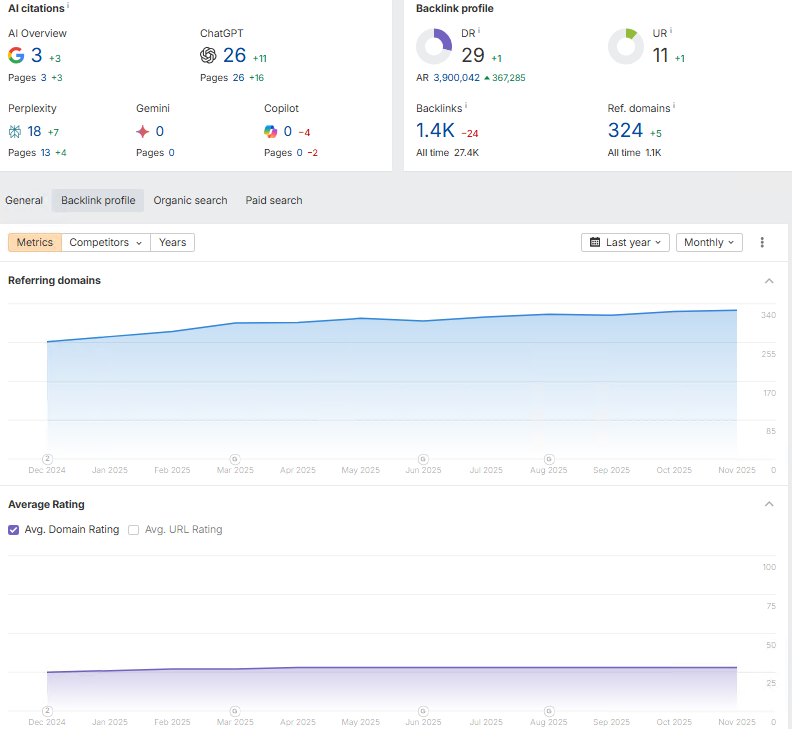Open the UR info tooltip icon
This screenshot has height=729, width=792.
tap(671, 31)
